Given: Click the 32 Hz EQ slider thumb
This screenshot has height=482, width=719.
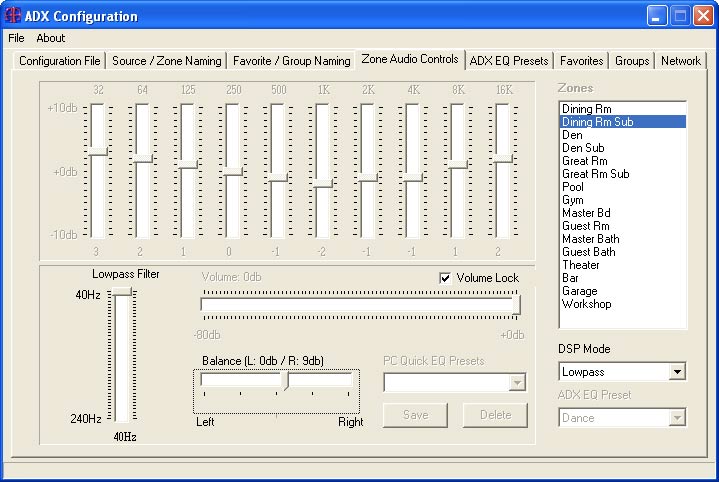Looking at the screenshot, I should click(98, 151).
